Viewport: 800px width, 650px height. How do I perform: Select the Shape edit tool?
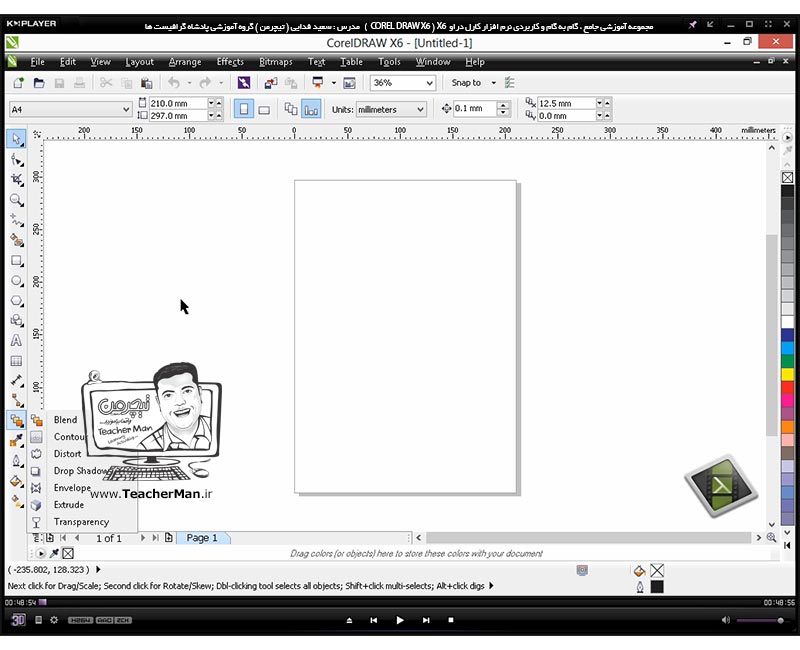click(x=16, y=160)
